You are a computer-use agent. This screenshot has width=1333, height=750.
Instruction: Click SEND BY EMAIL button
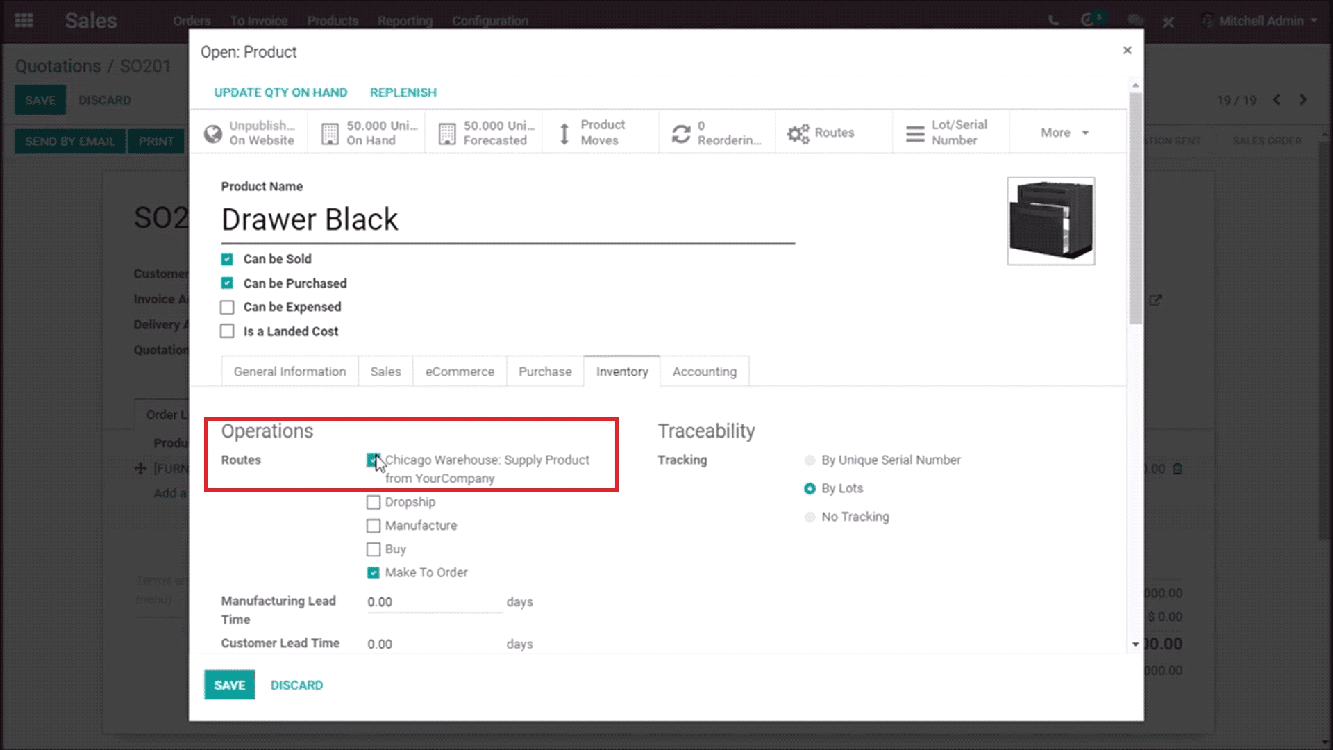[x=70, y=141]
